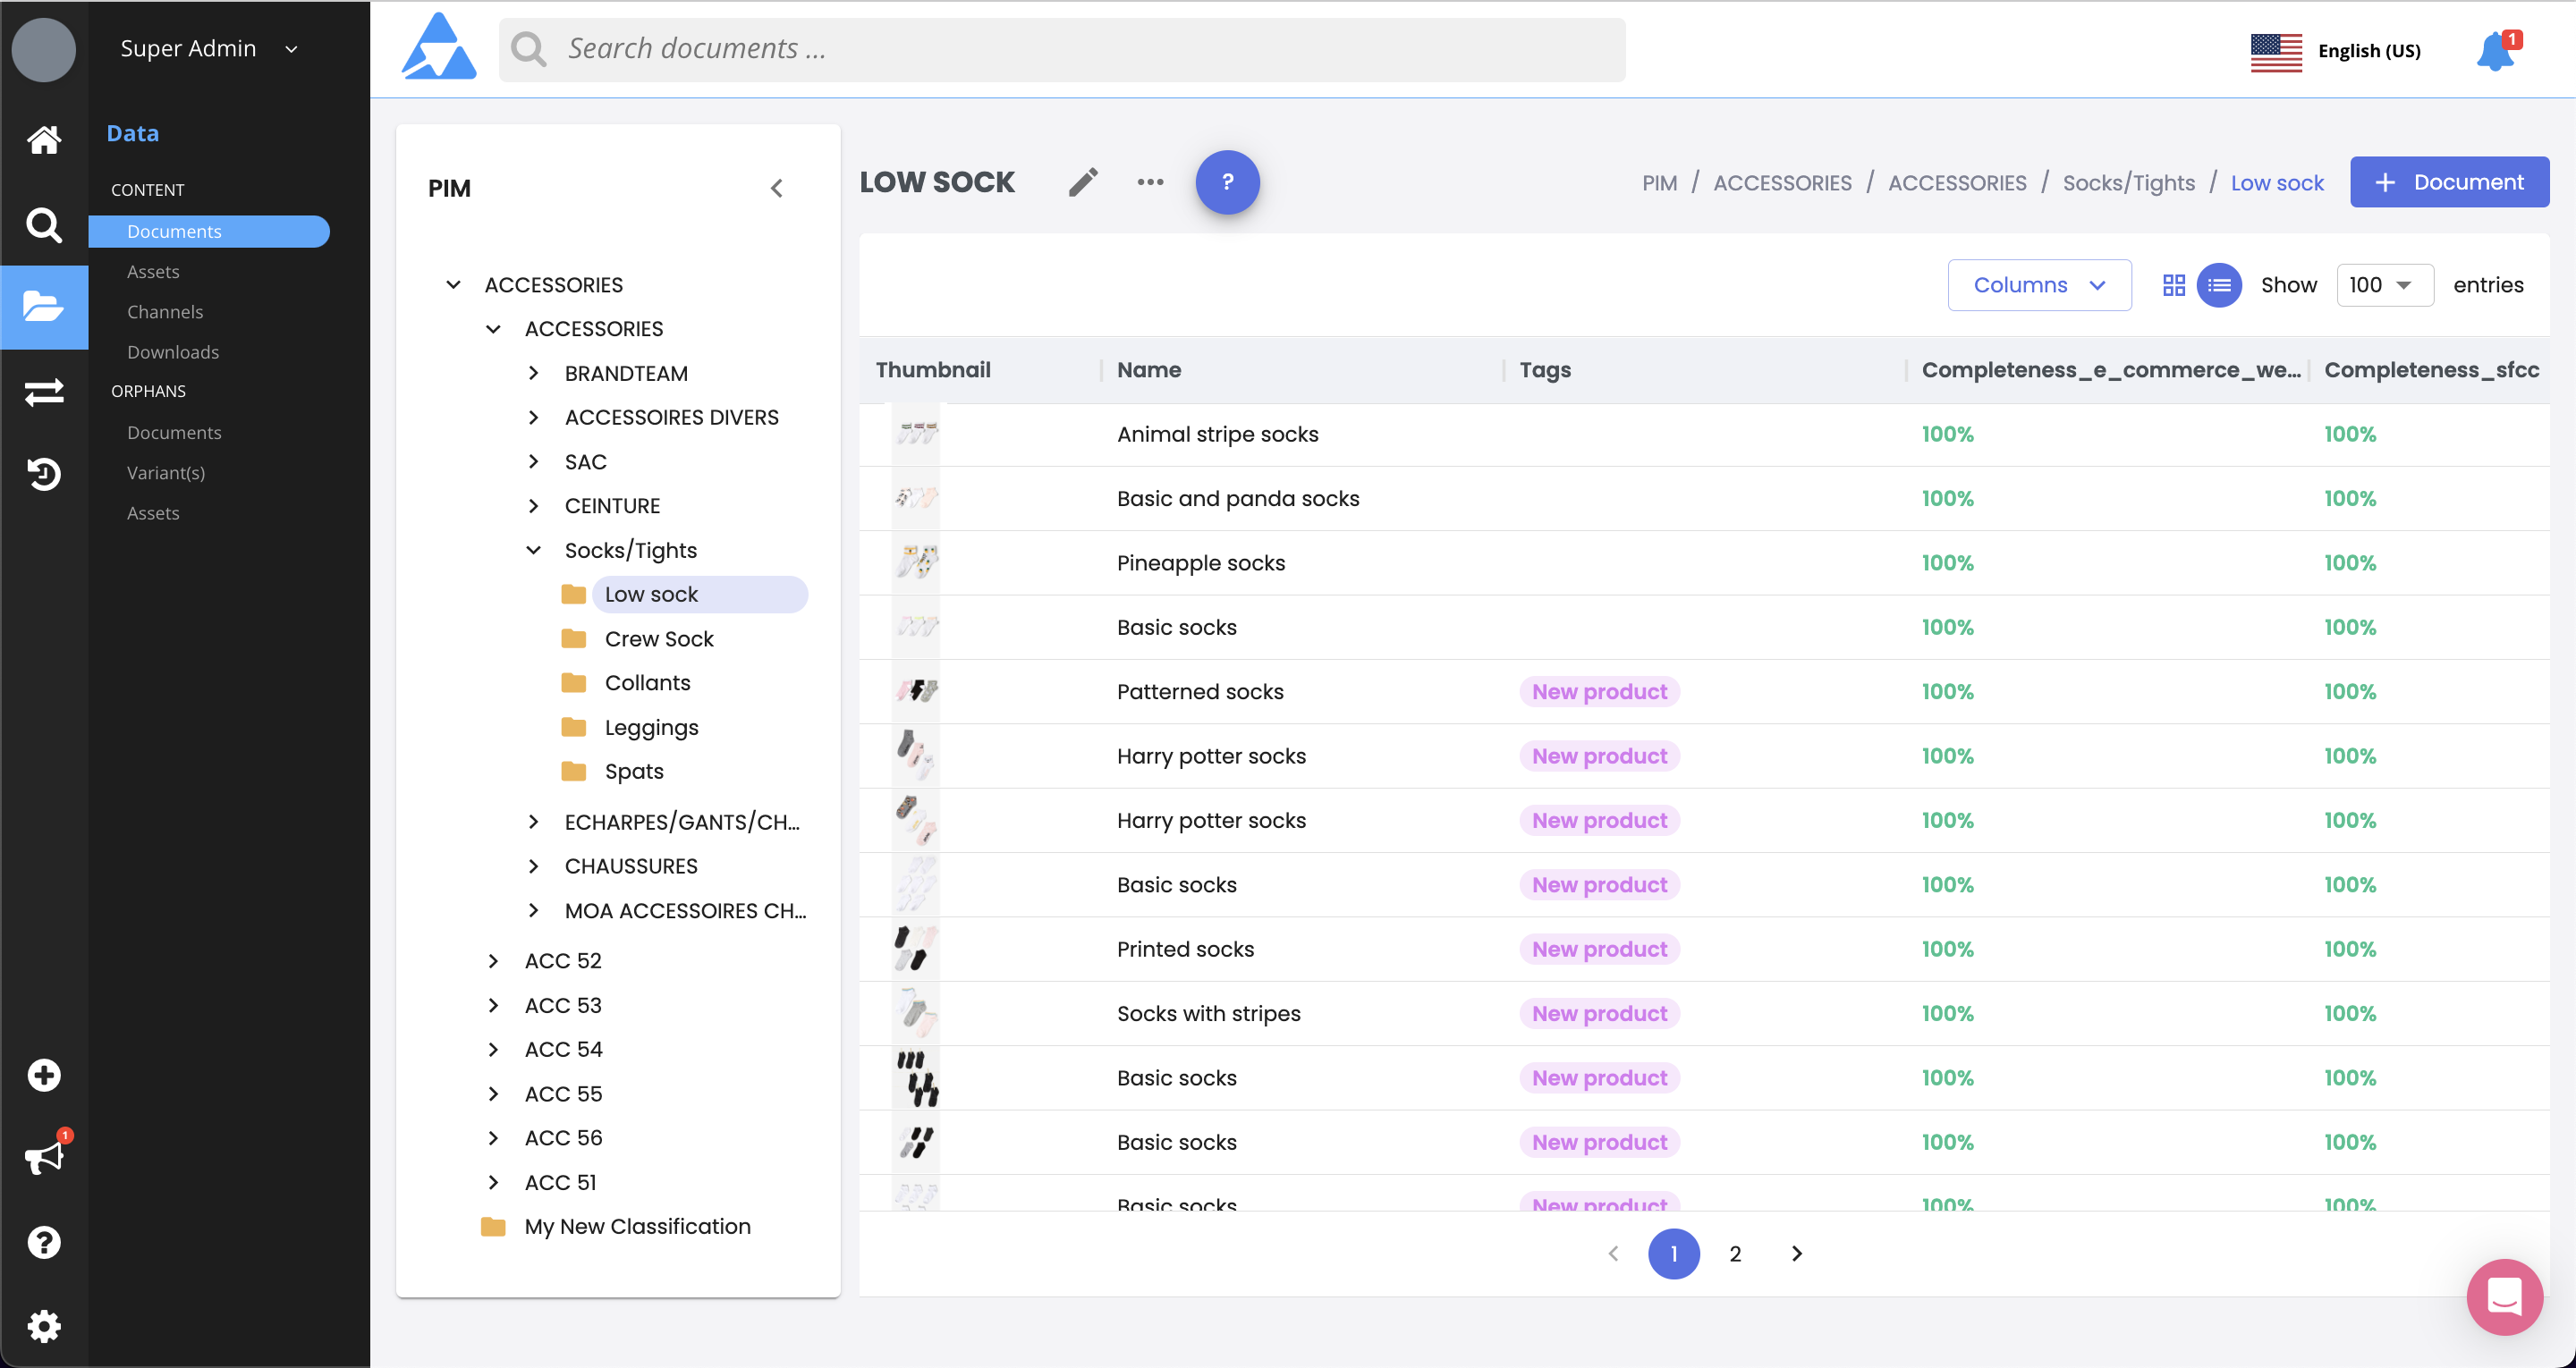Switch to list view layout icon

pos(2218,286)
